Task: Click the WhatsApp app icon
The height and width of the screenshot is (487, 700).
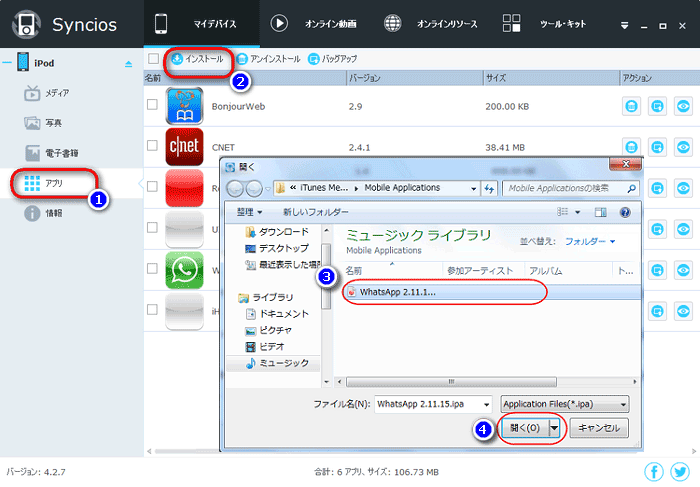Action: click(x=184, y=270)
